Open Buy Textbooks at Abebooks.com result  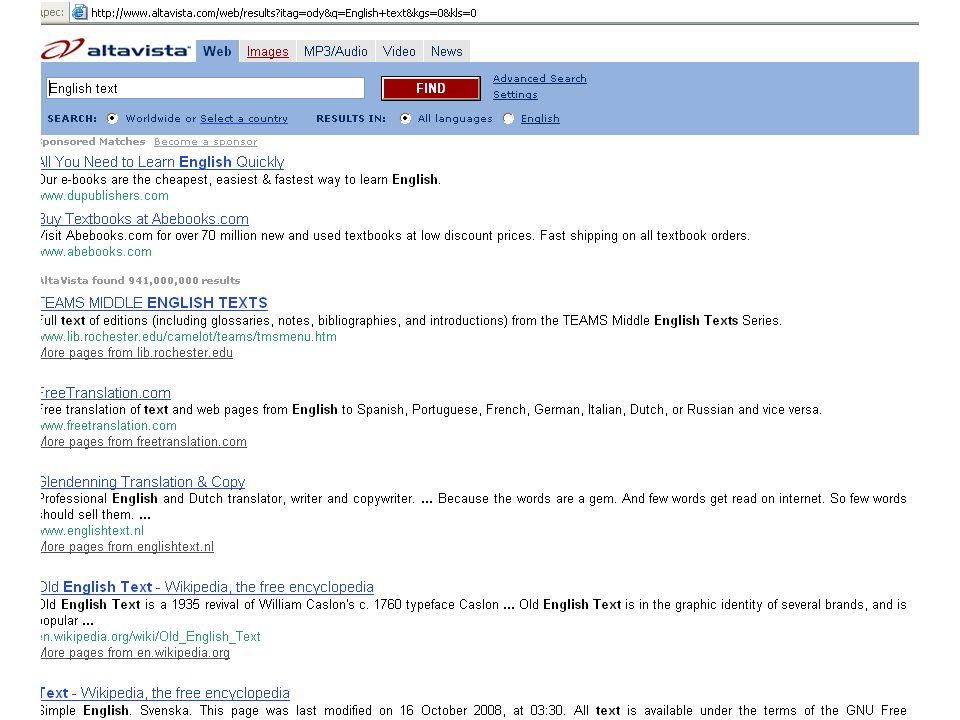coord(144,219)
